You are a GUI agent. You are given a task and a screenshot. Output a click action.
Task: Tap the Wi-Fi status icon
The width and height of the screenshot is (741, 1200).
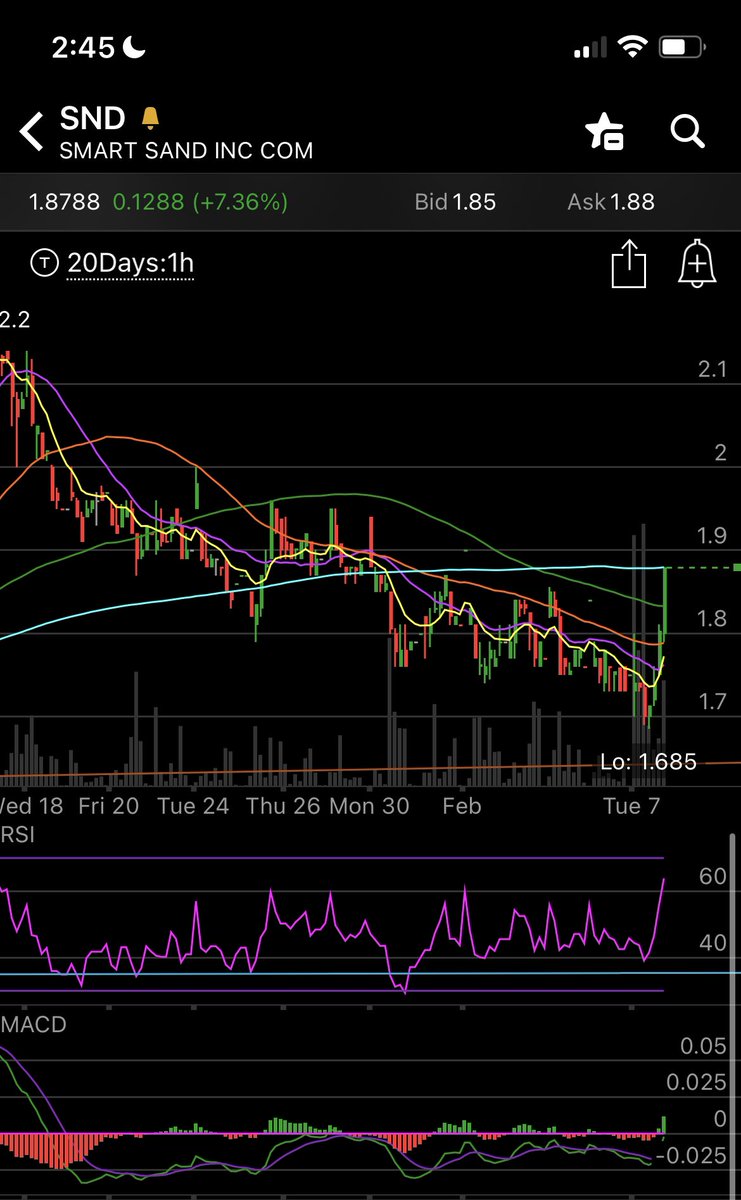tap(632, 47)
